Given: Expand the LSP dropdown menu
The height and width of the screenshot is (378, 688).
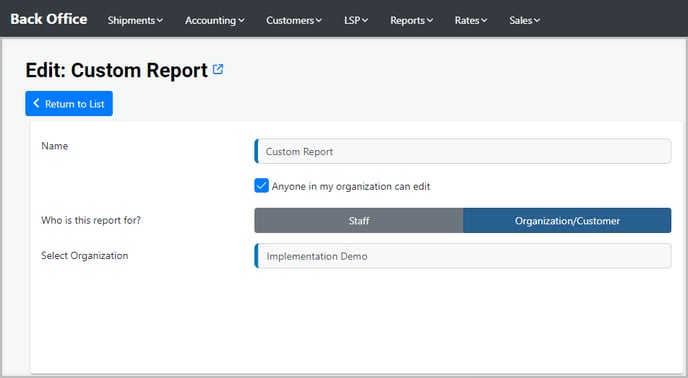Looking at the screenshot, I should [356, 20].
